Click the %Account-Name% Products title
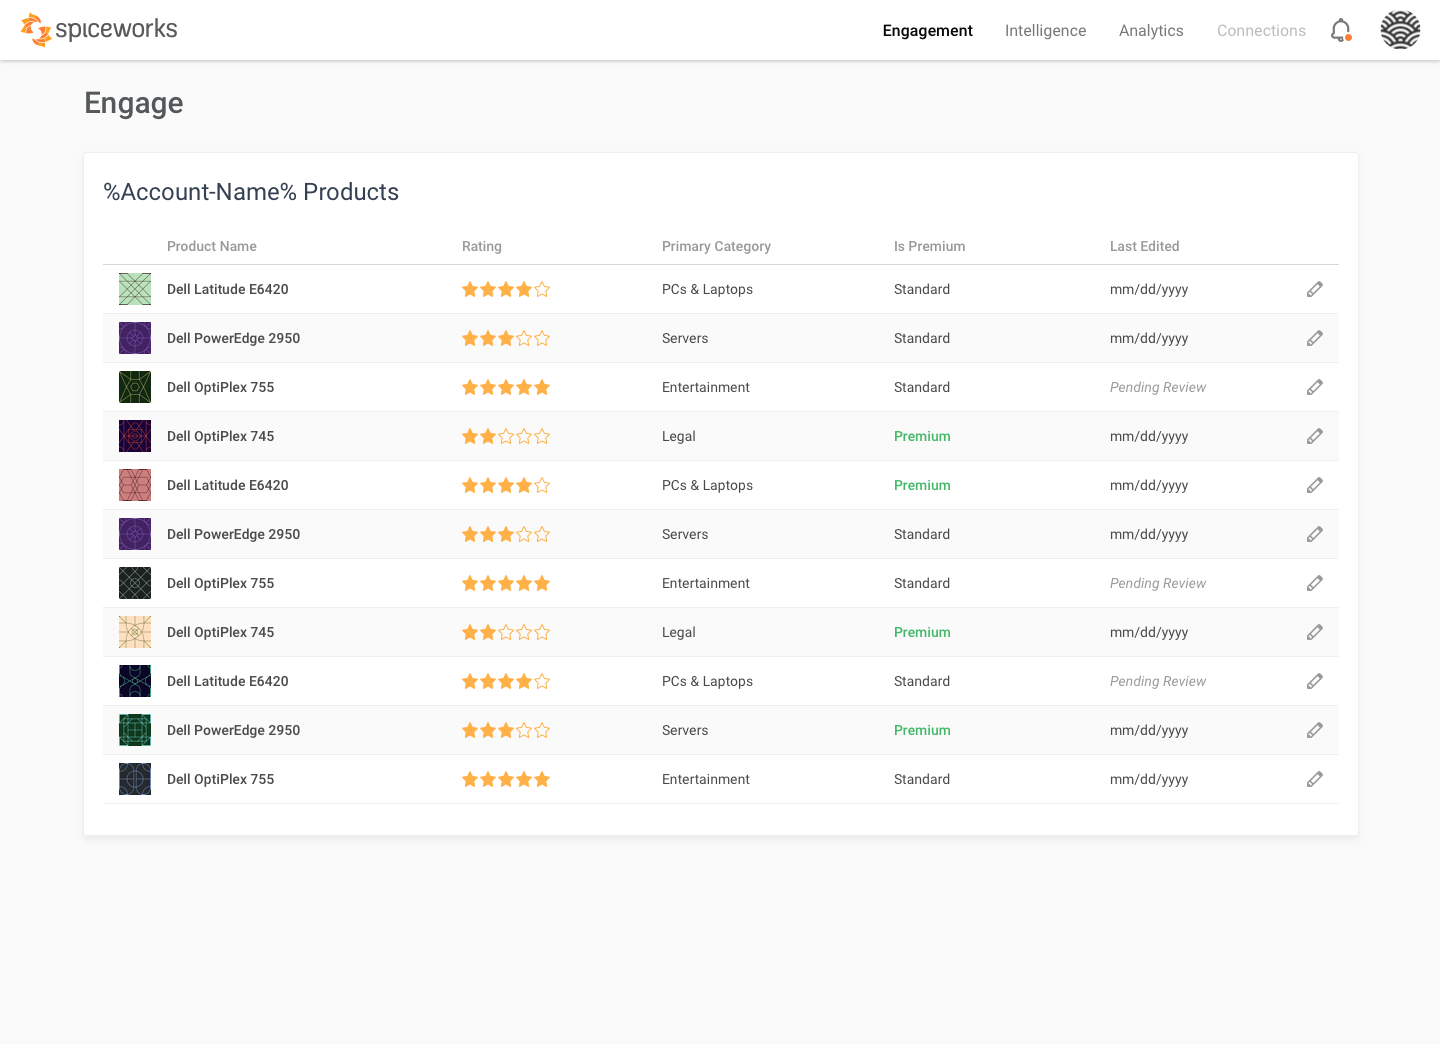Image resolution: width=1440 pixels, height=1044 pixels. click(251, 192)
